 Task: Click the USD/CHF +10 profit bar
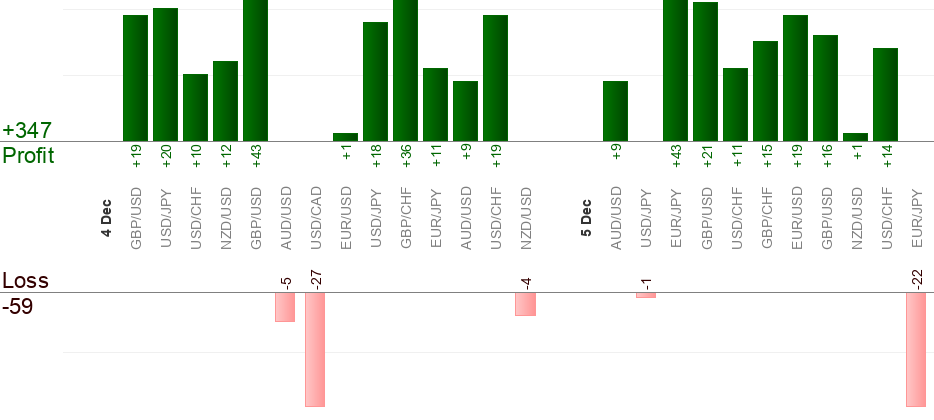coord(195,107)
